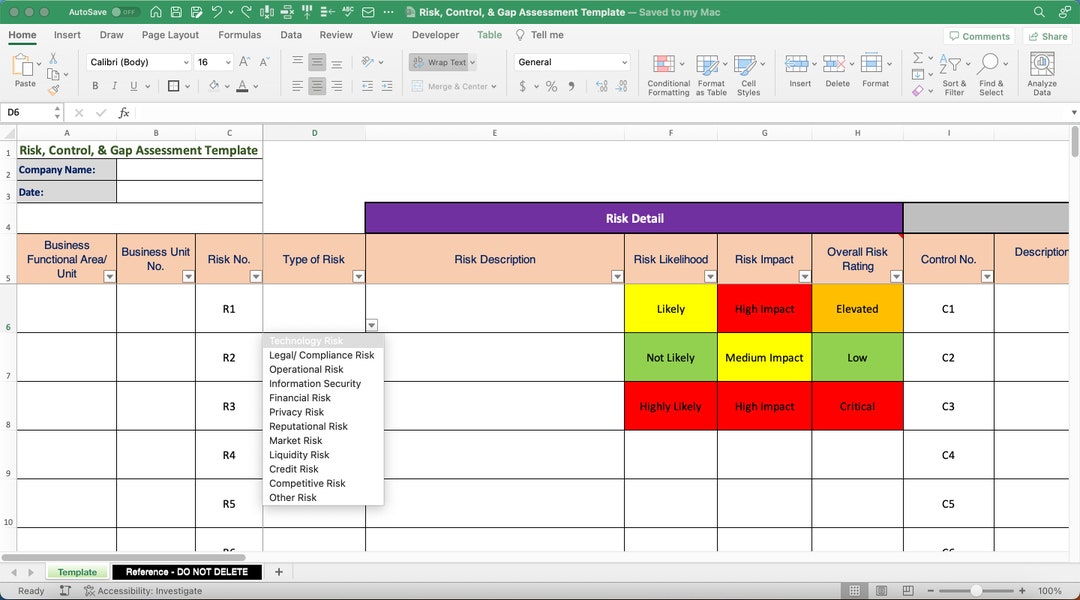Open the Reference - DO NOT DELETE sheet

pos(188,571)
